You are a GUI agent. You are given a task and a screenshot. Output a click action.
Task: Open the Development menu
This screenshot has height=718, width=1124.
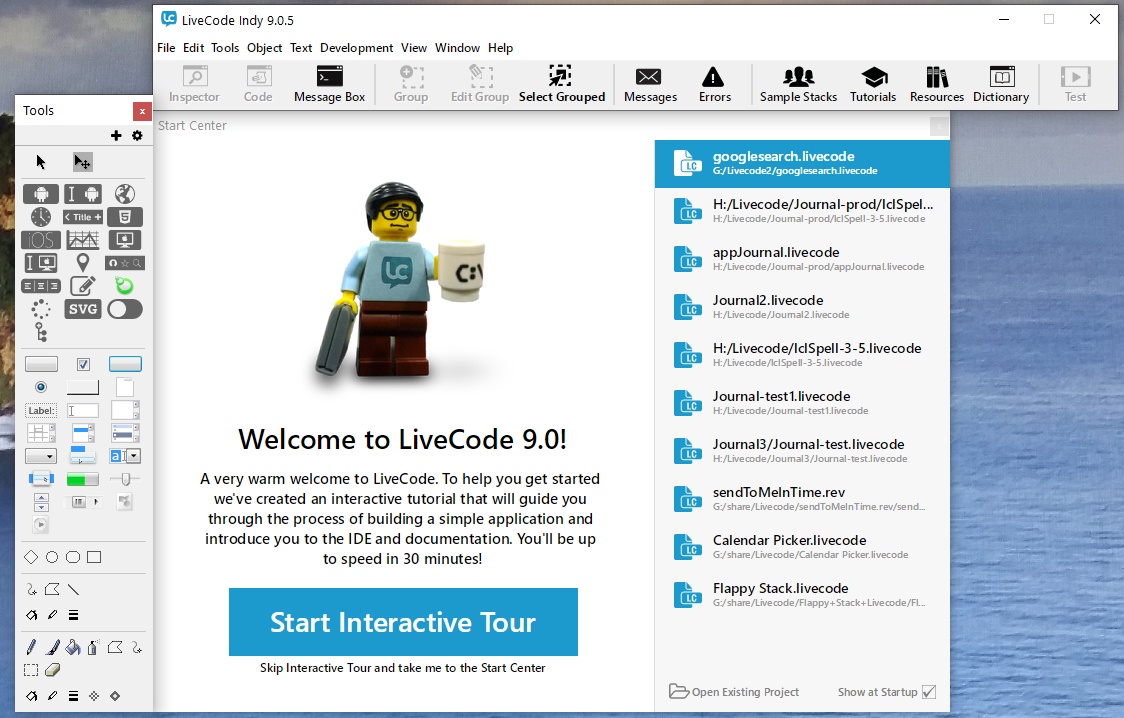coord(356,47)
